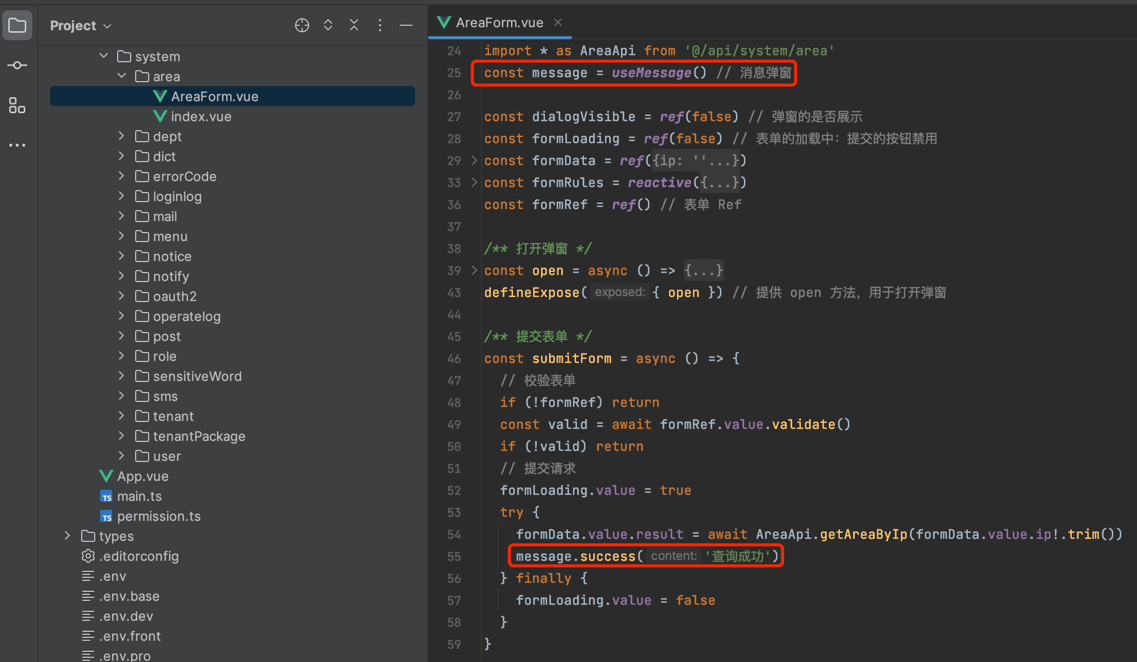Open Project panel options menu (three dots)
Screen dimensions: 1137x662
[x=380, y=25]
